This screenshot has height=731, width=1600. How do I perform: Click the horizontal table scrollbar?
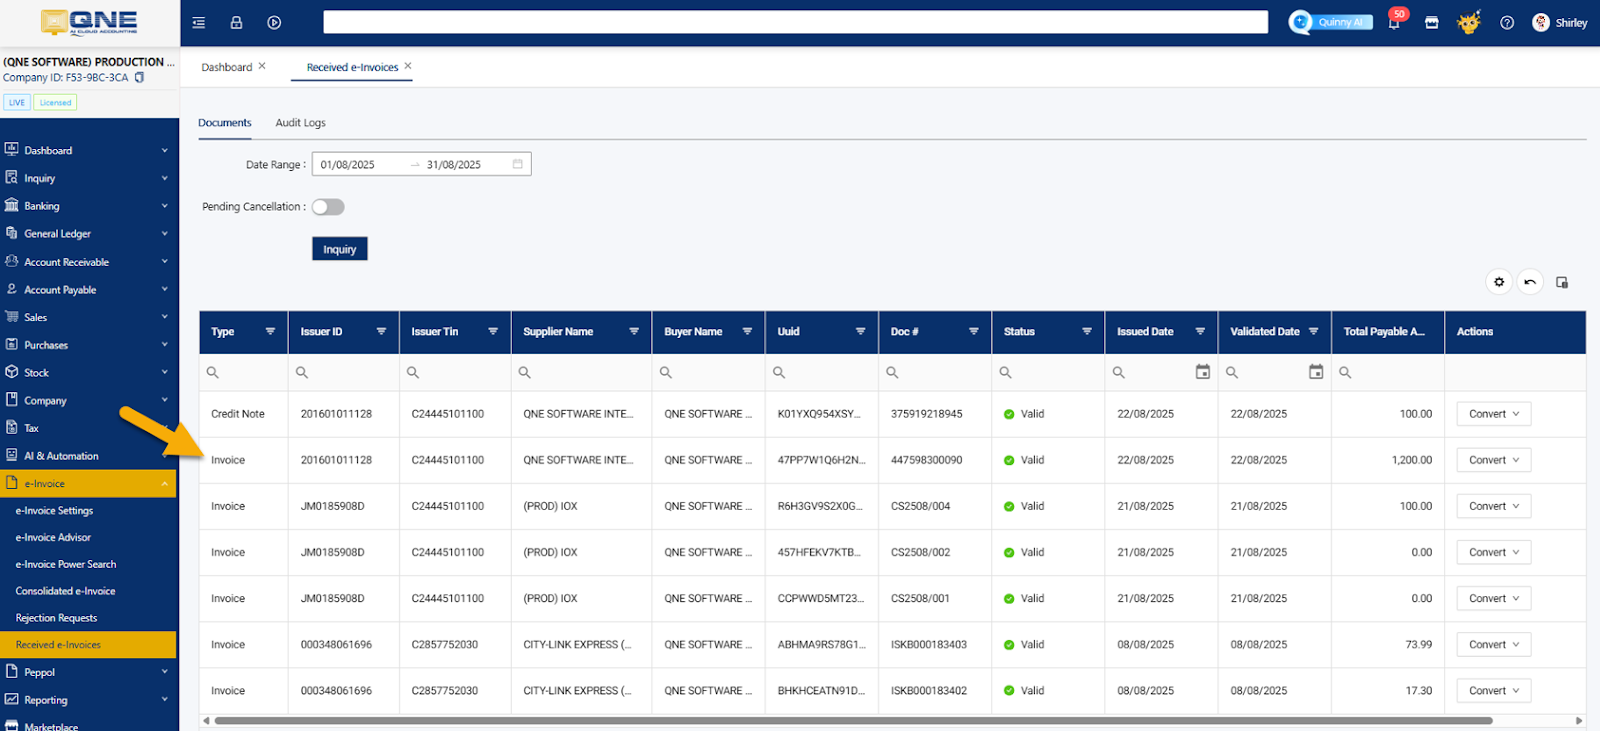tap(854, 720)
